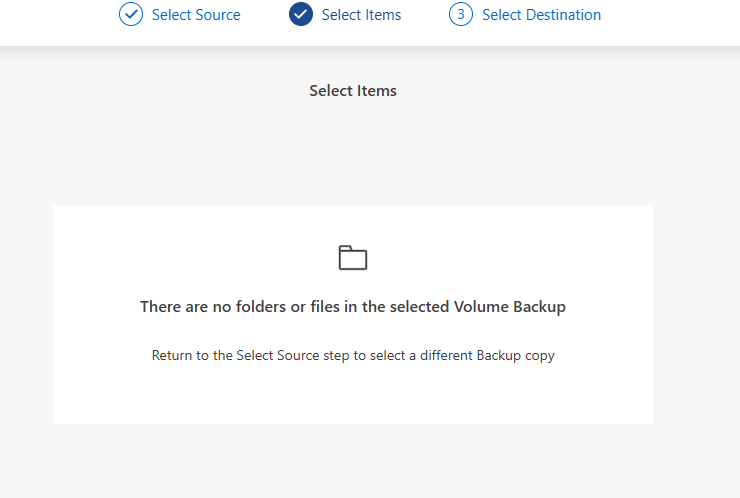Click the white header bar beside Select Destination

click(x=670, y=20)
